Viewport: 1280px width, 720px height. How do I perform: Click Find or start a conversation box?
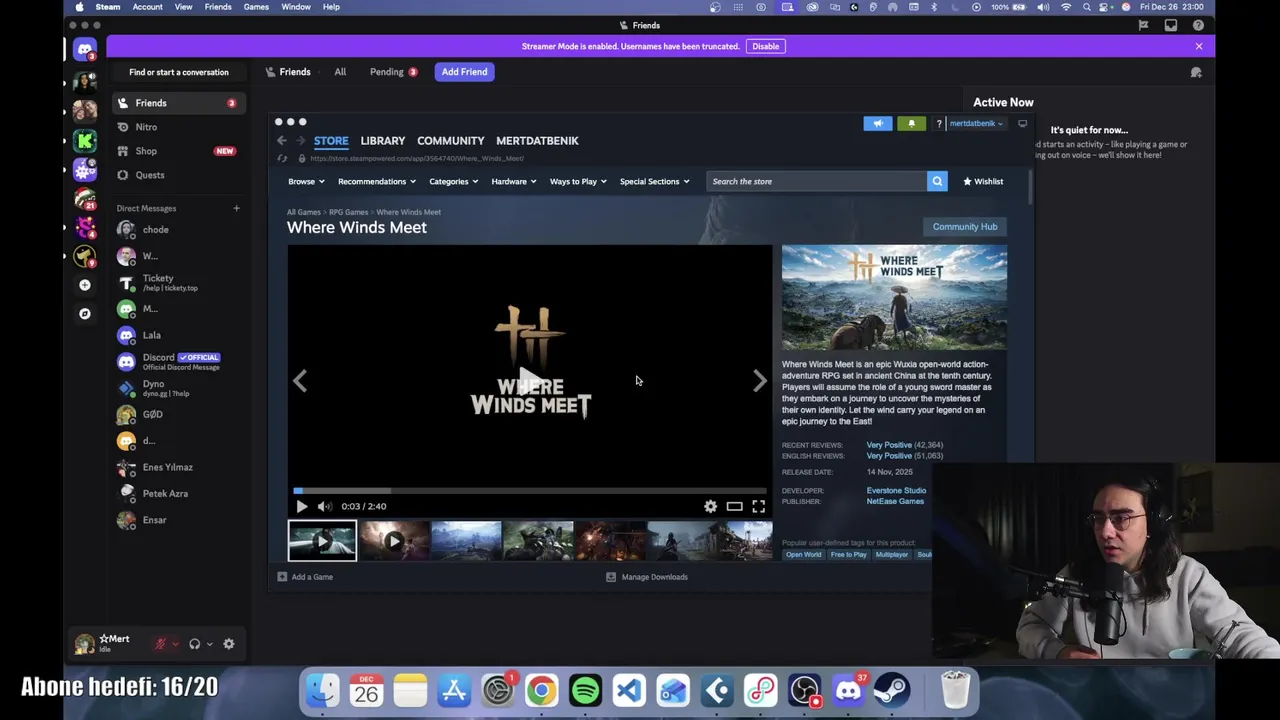click(178, 72)
